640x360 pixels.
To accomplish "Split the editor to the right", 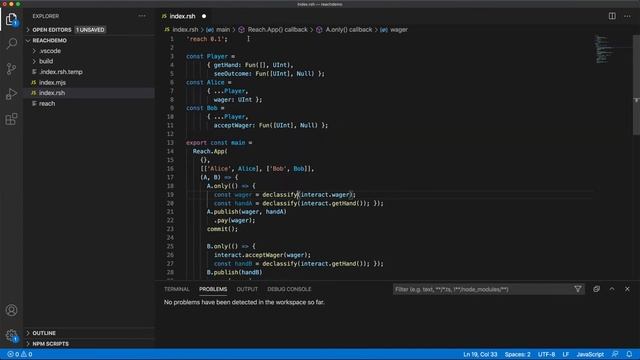I will pyautogui.click(x=612, y=16).
